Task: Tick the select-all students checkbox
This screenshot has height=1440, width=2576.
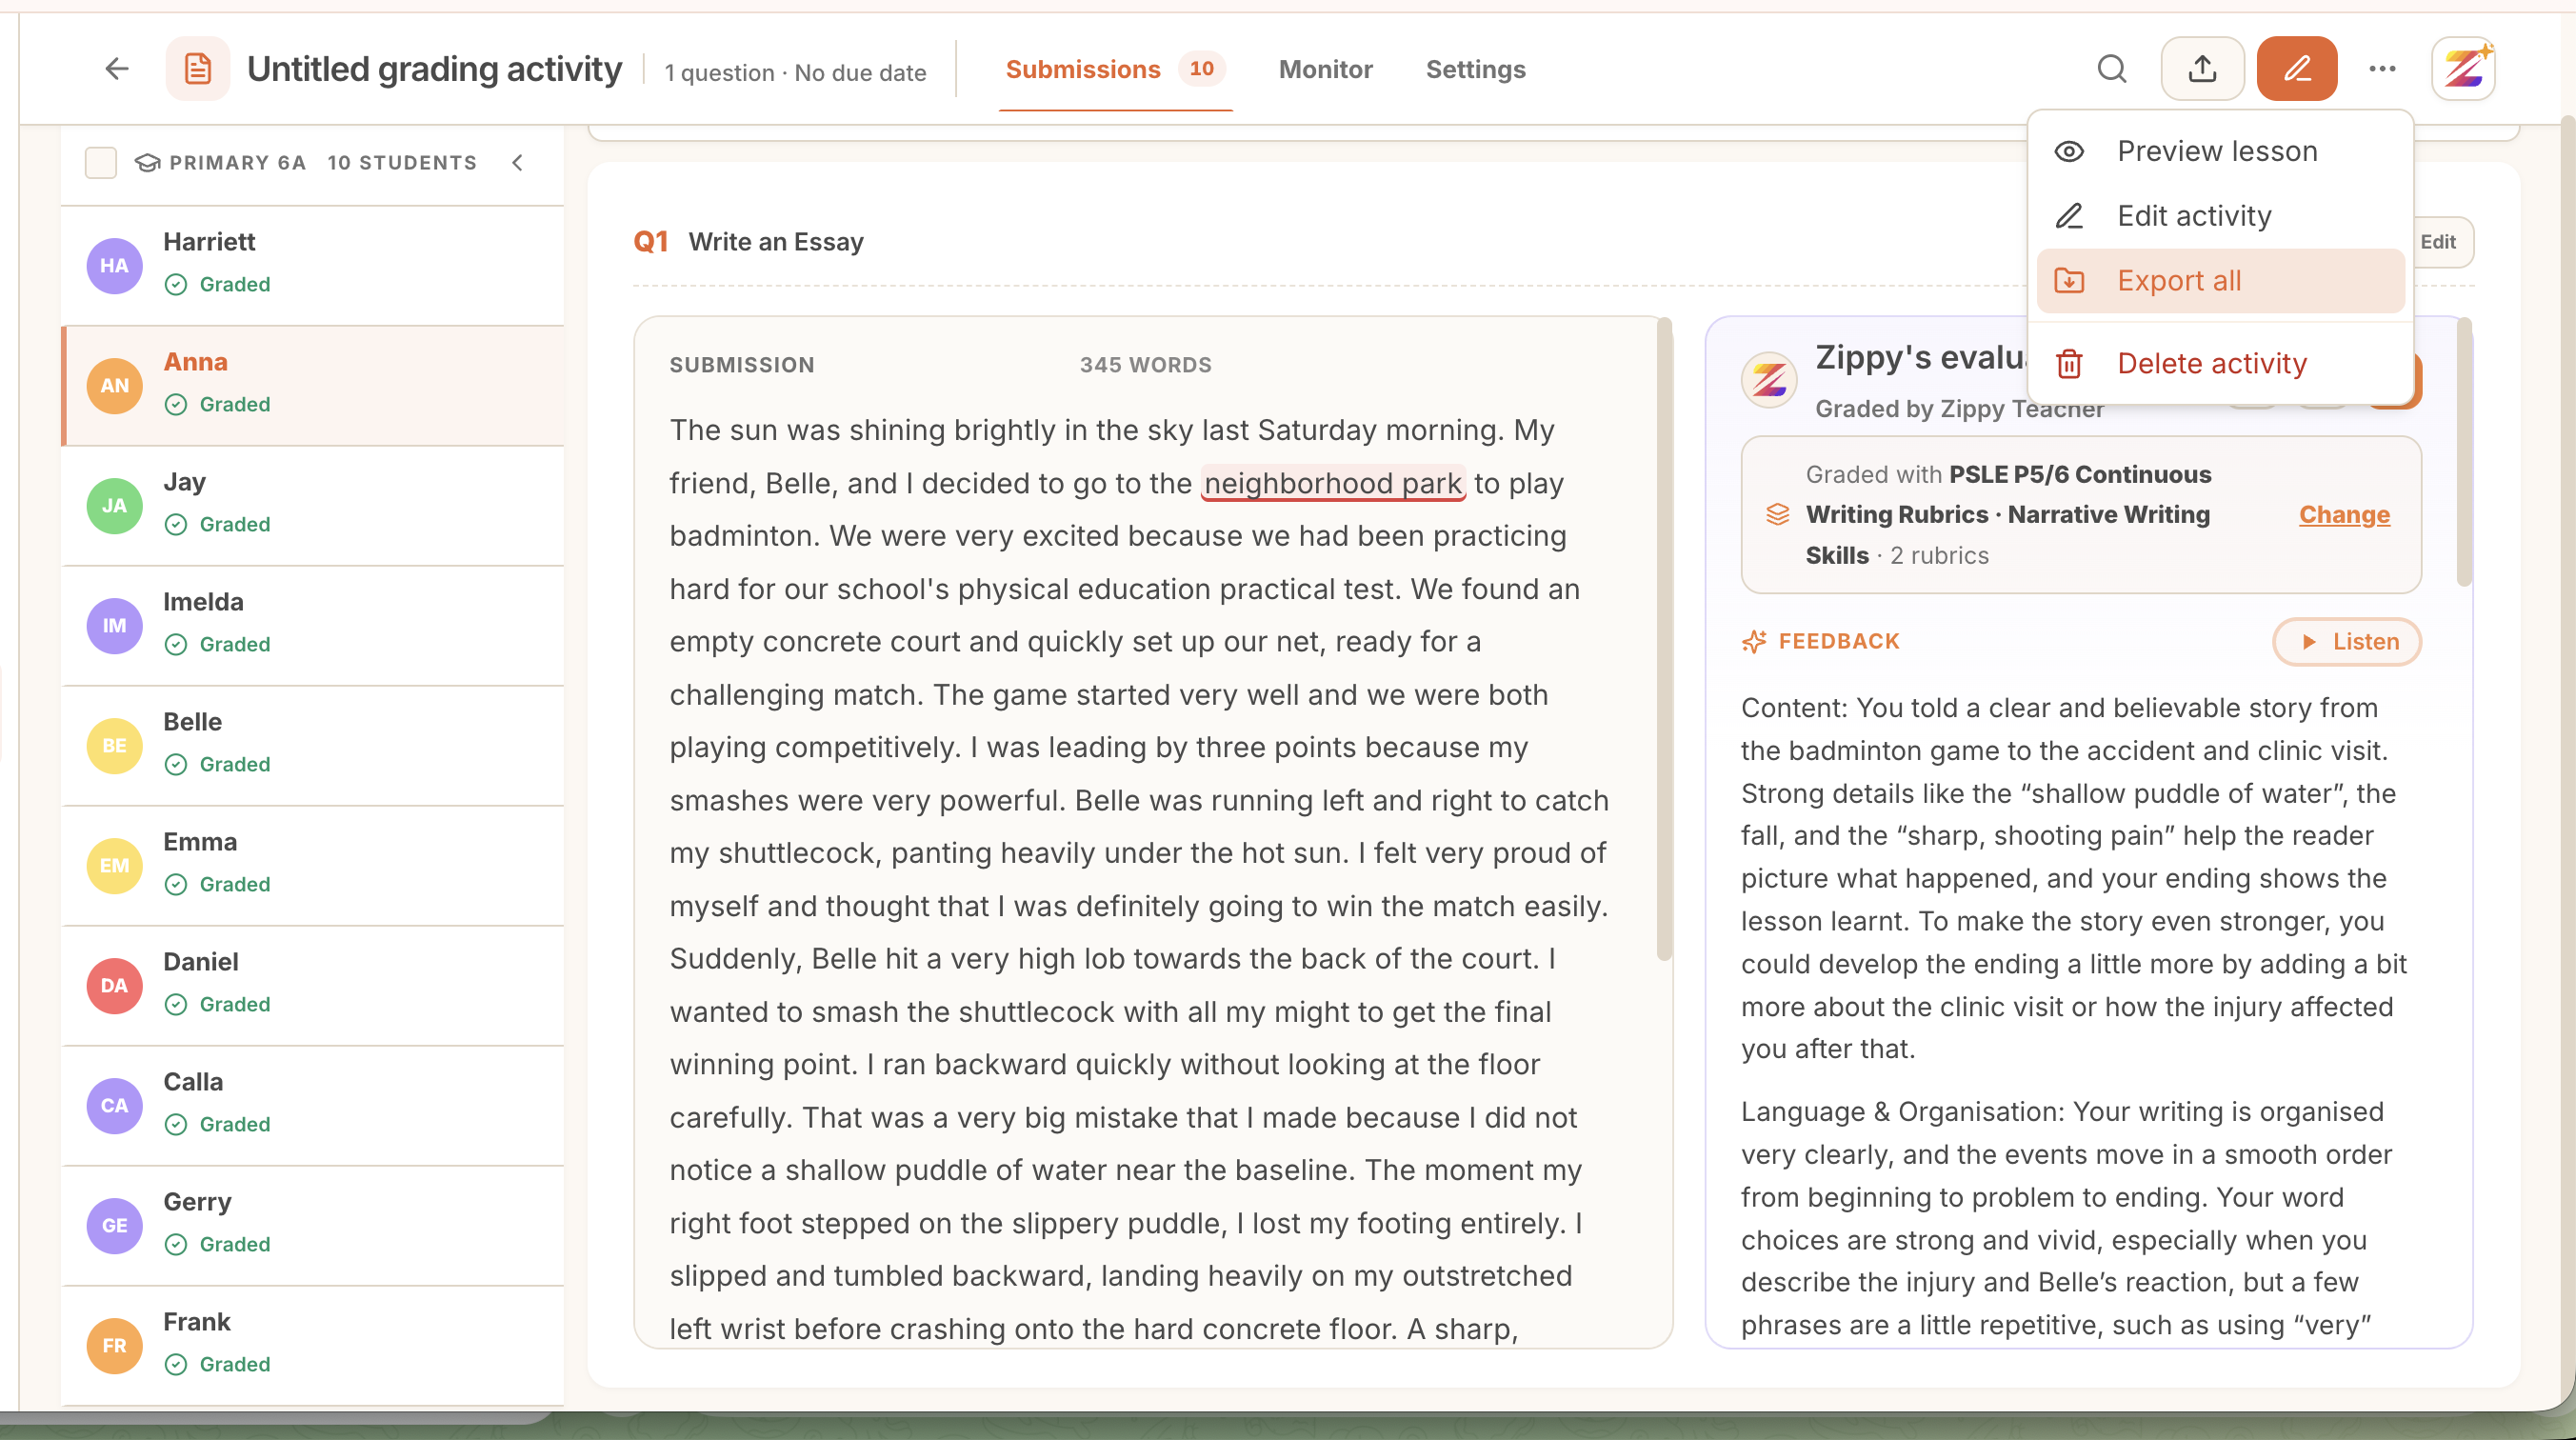Action: pyautogui.click(x=101, y=162)
